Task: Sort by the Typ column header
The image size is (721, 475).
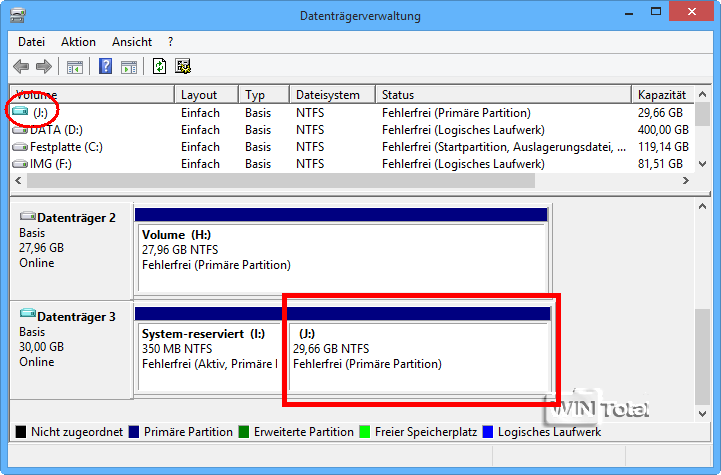Action: [x=264, y=95]
